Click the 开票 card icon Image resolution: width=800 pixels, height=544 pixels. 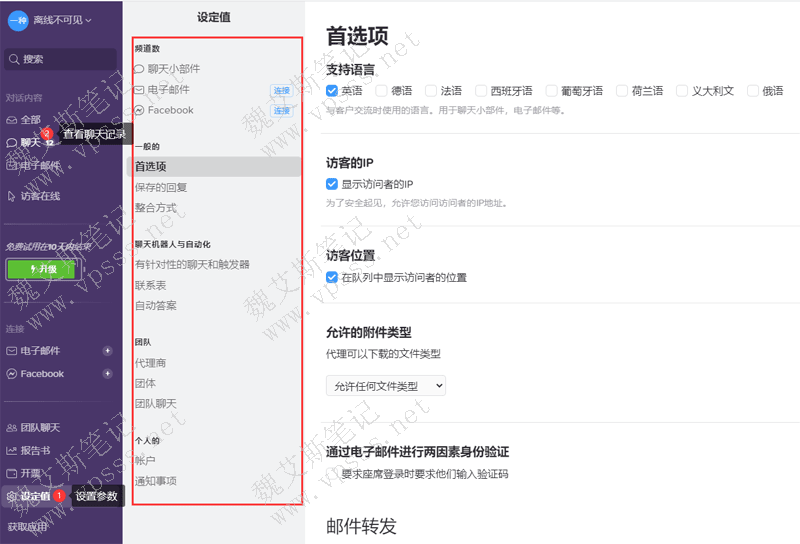(11, 474)
